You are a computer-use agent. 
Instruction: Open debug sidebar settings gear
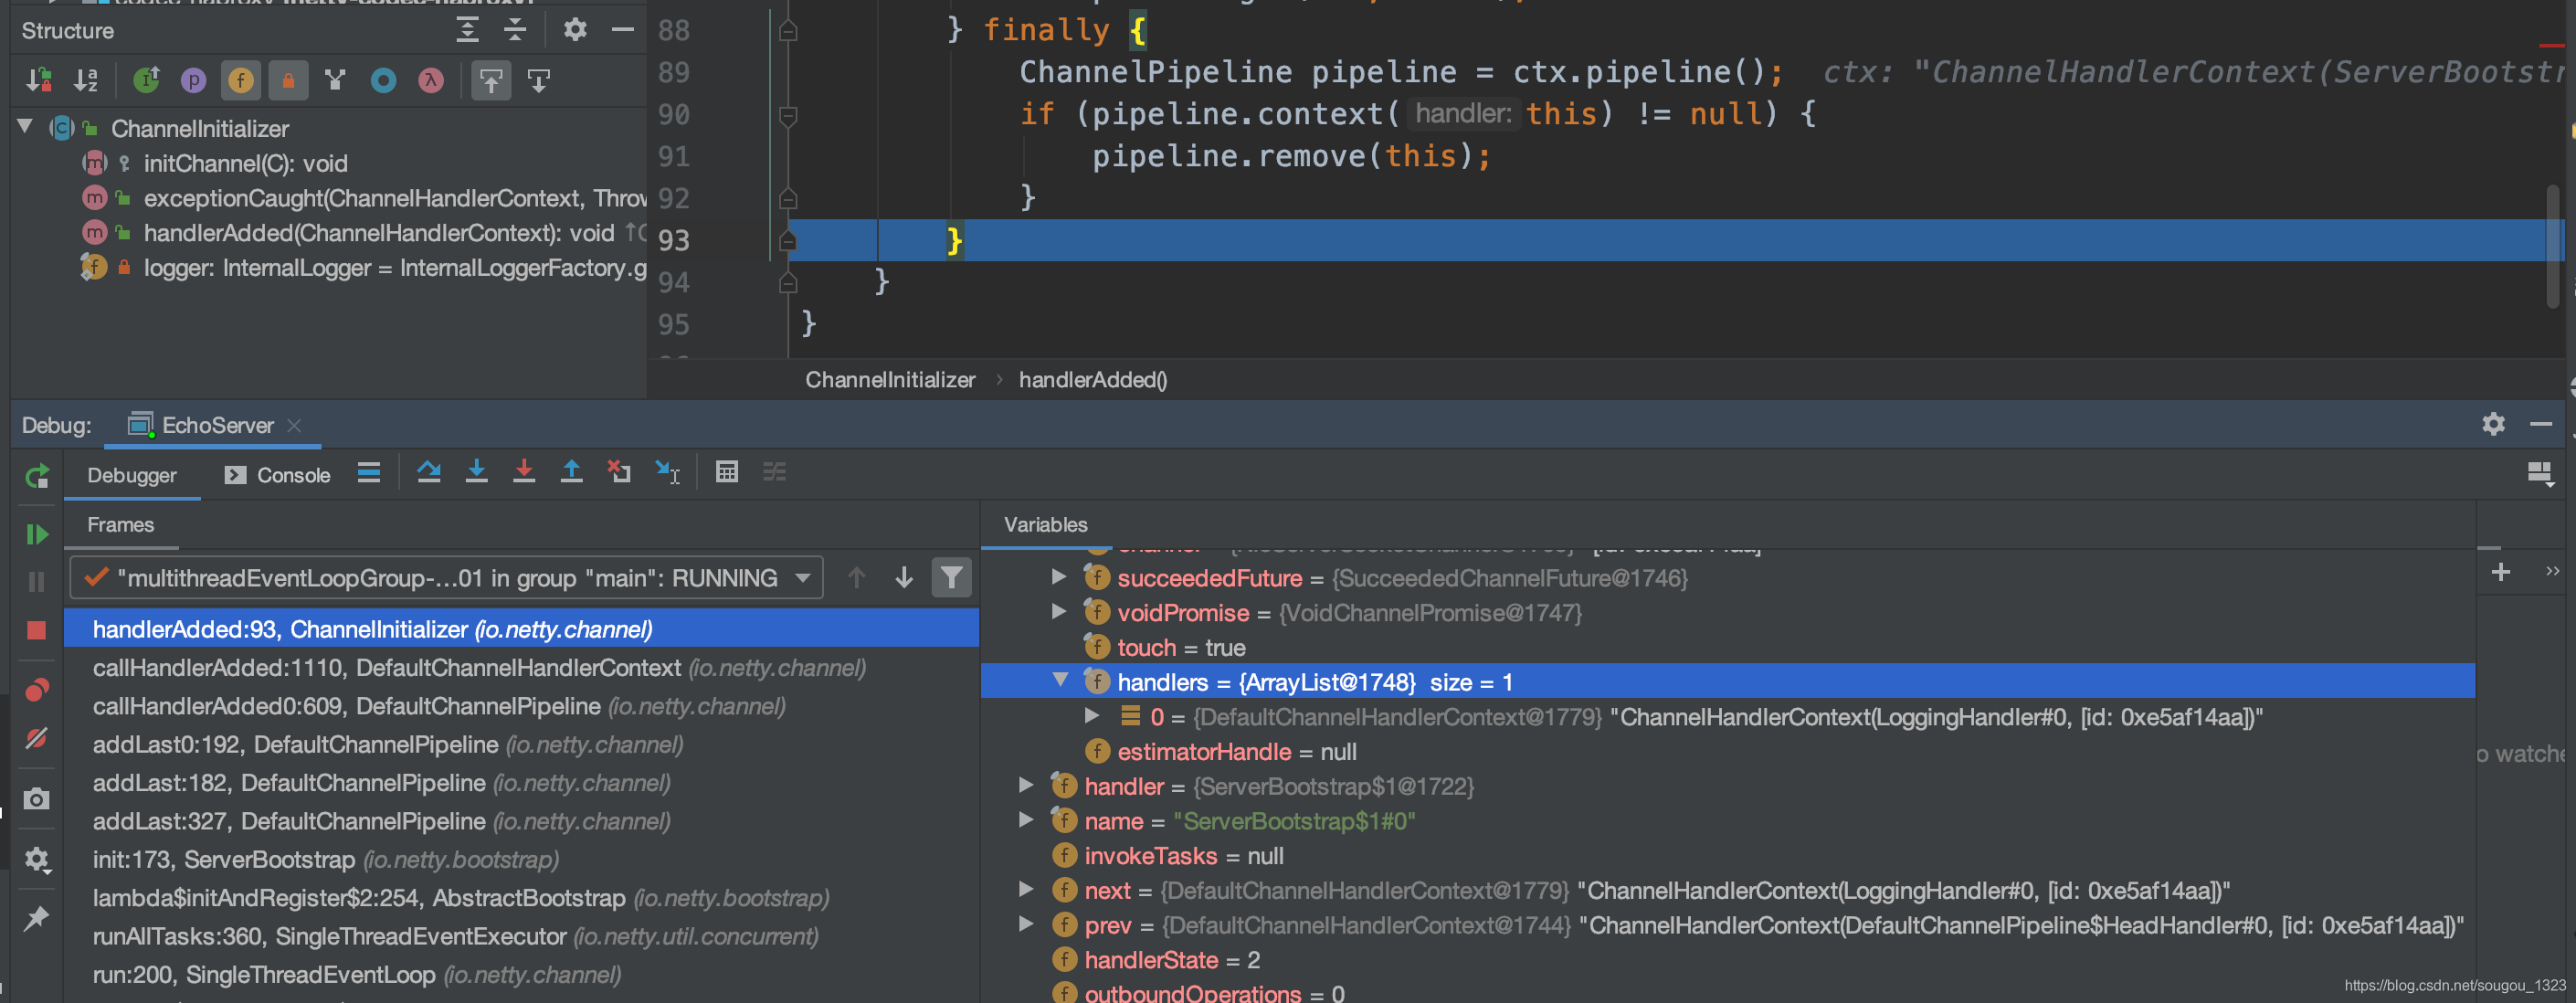point(37,859)
